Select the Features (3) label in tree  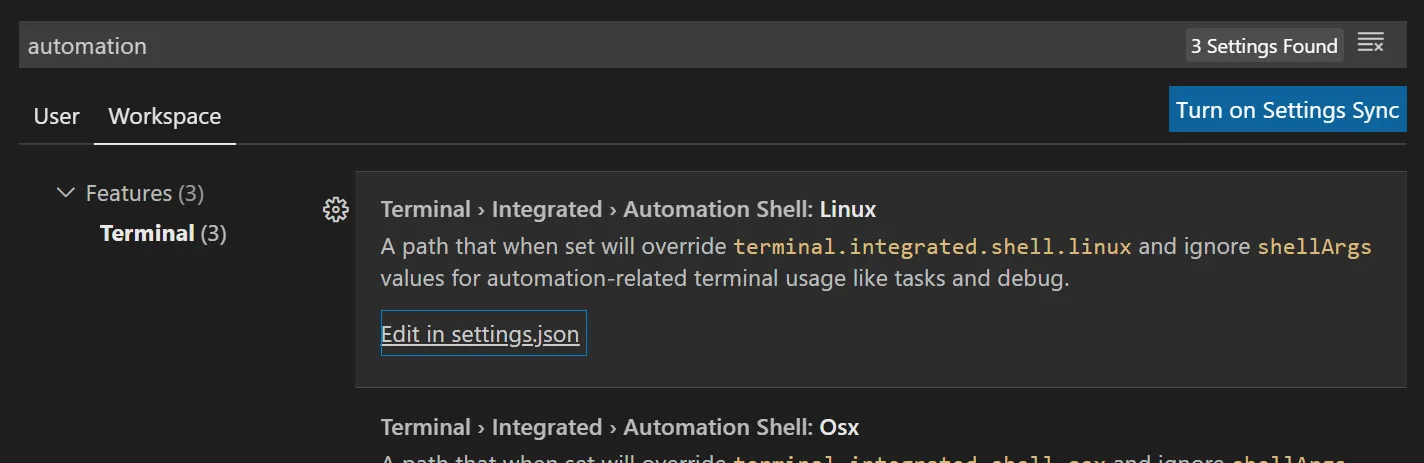pos(144,193)
